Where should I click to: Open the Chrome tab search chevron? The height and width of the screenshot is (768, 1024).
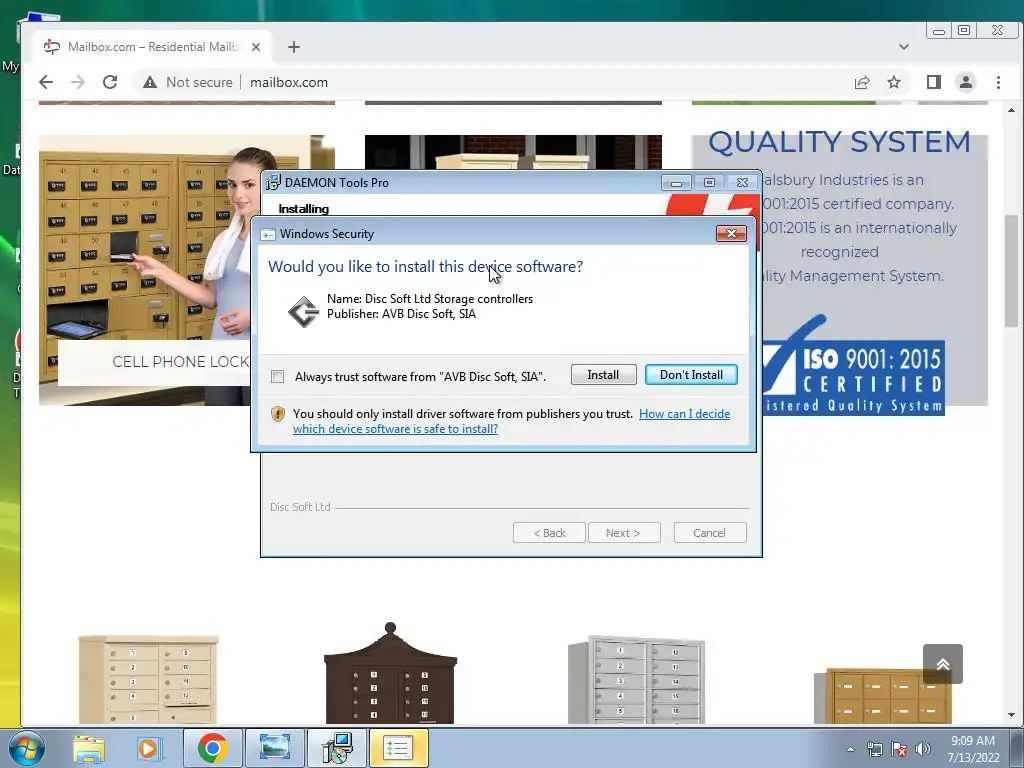[904, 47]
